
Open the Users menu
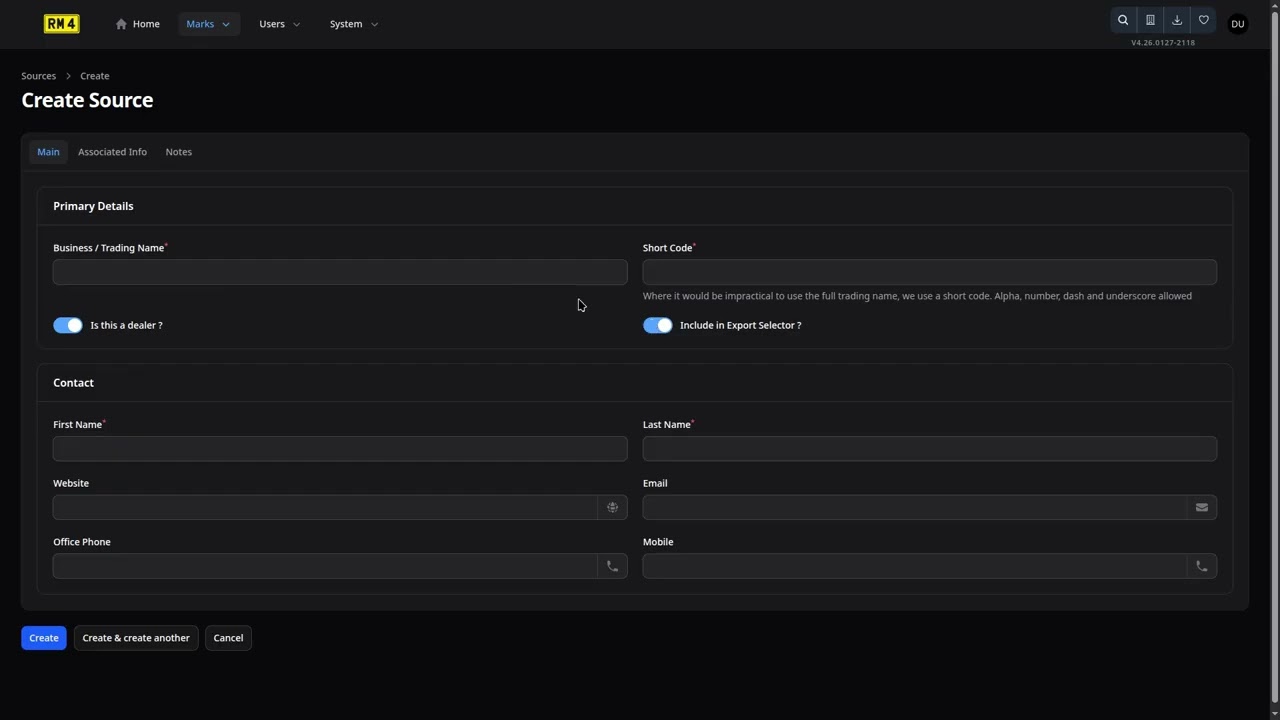pos(279,24)
